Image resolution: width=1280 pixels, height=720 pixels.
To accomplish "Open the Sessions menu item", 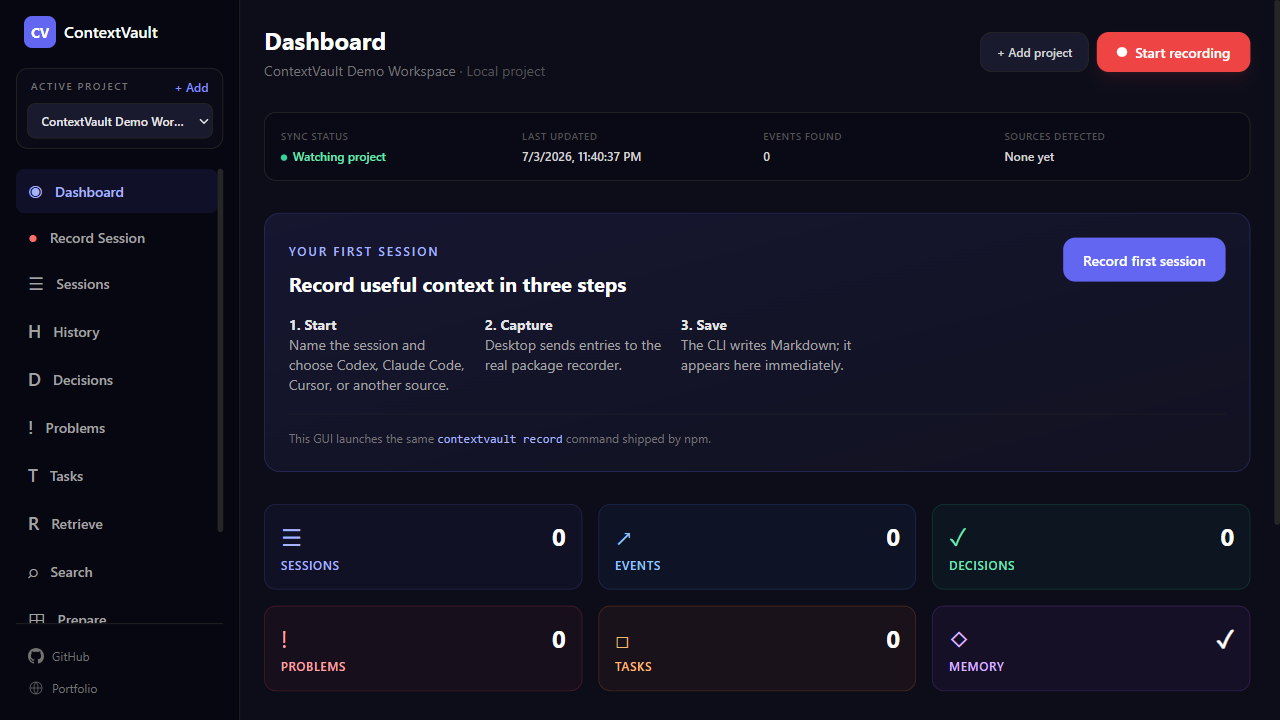I will tap(117, 284).
